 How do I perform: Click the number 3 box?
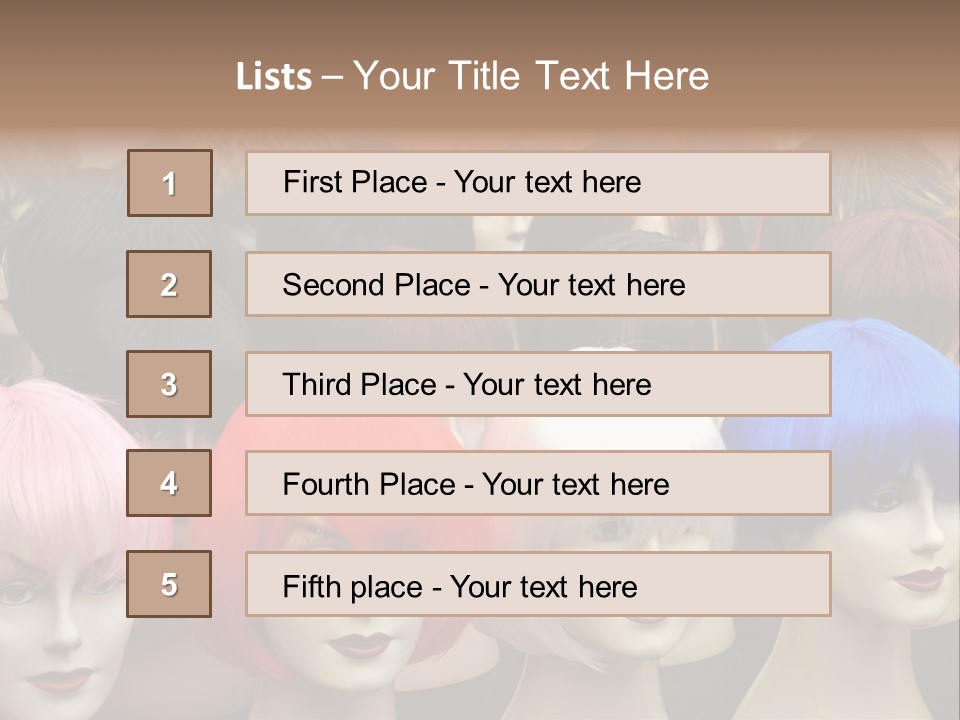(169, 384)
